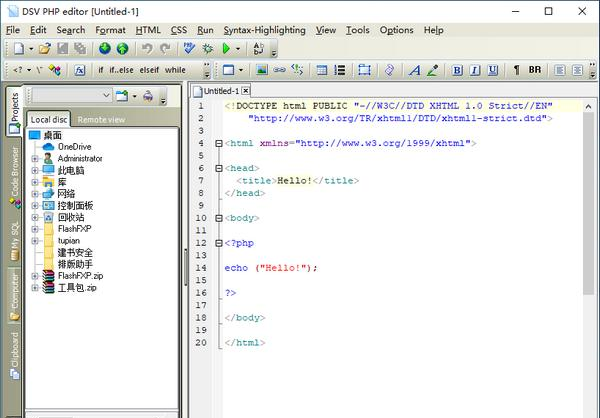Click the new document icon
Image resolution: width=600 pixels, height=418 pixels.
[x=18, y=48]
